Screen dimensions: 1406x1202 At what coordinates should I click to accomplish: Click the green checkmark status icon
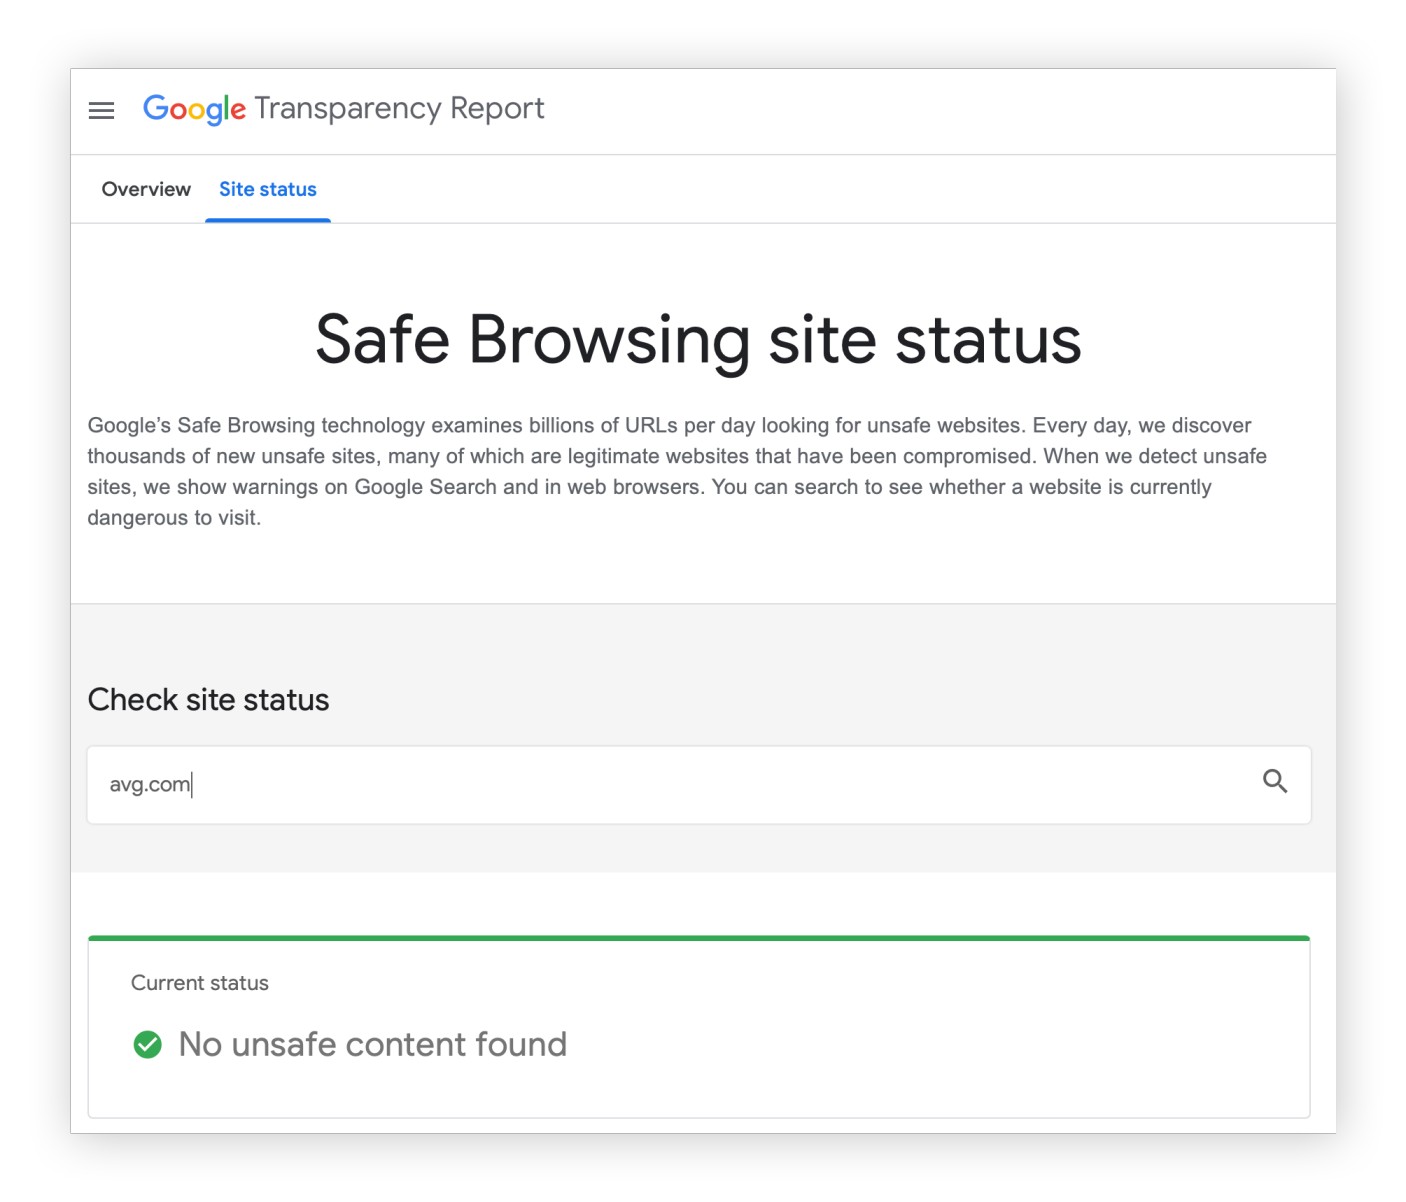pos(147,1044)
